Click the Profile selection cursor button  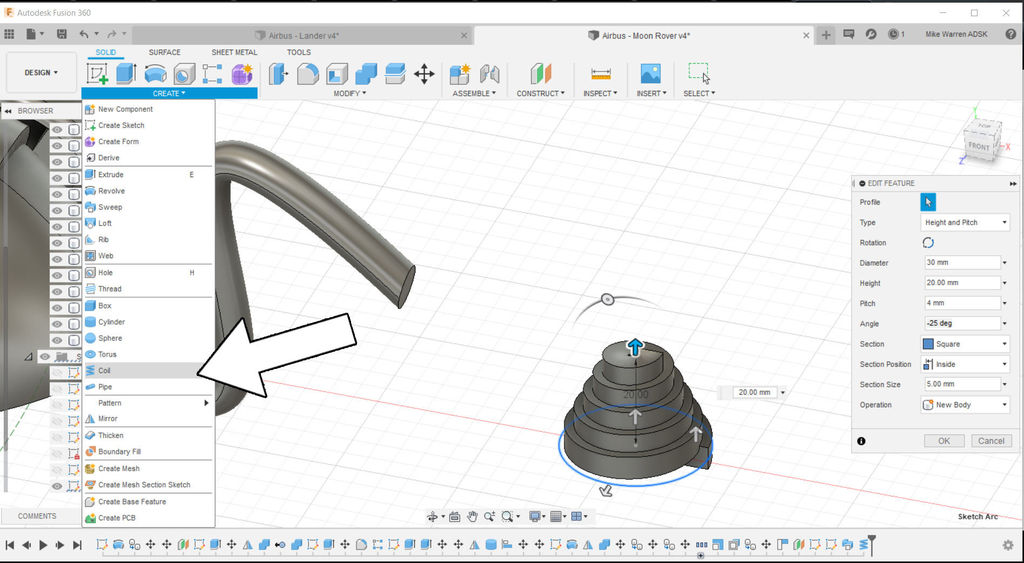(928, 202)
